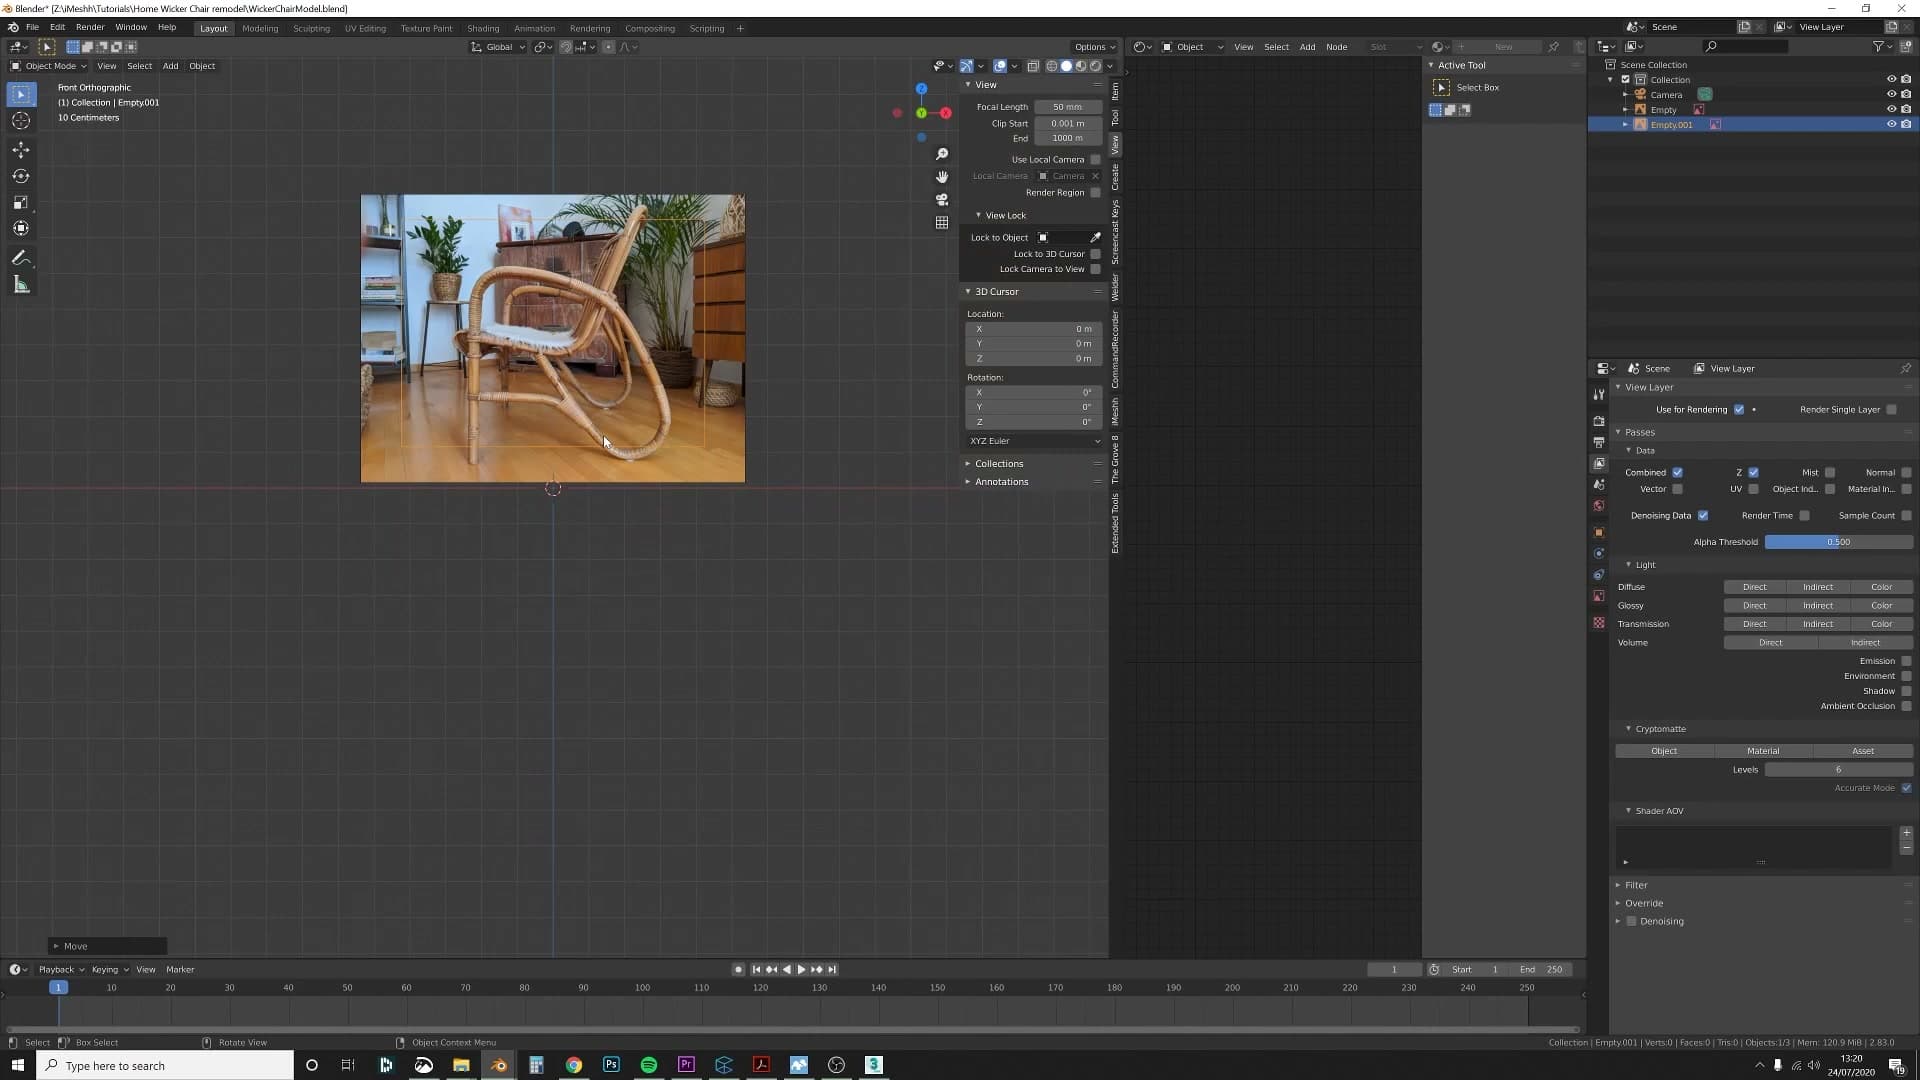The width and height of the screenshot is (1920, 1080).
Task: Open Output properties tab icon
Action: tap(1599, 442)
